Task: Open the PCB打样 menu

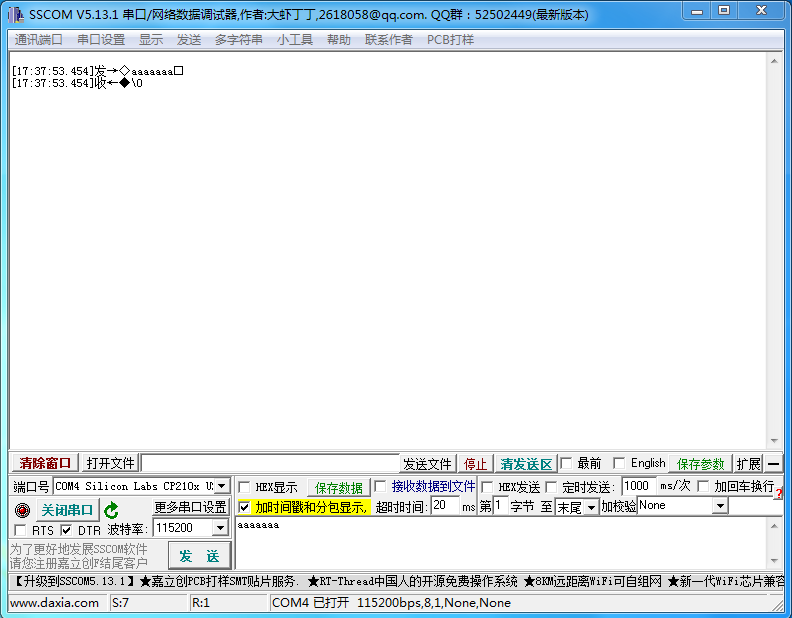Action: (x=451, y=40)
